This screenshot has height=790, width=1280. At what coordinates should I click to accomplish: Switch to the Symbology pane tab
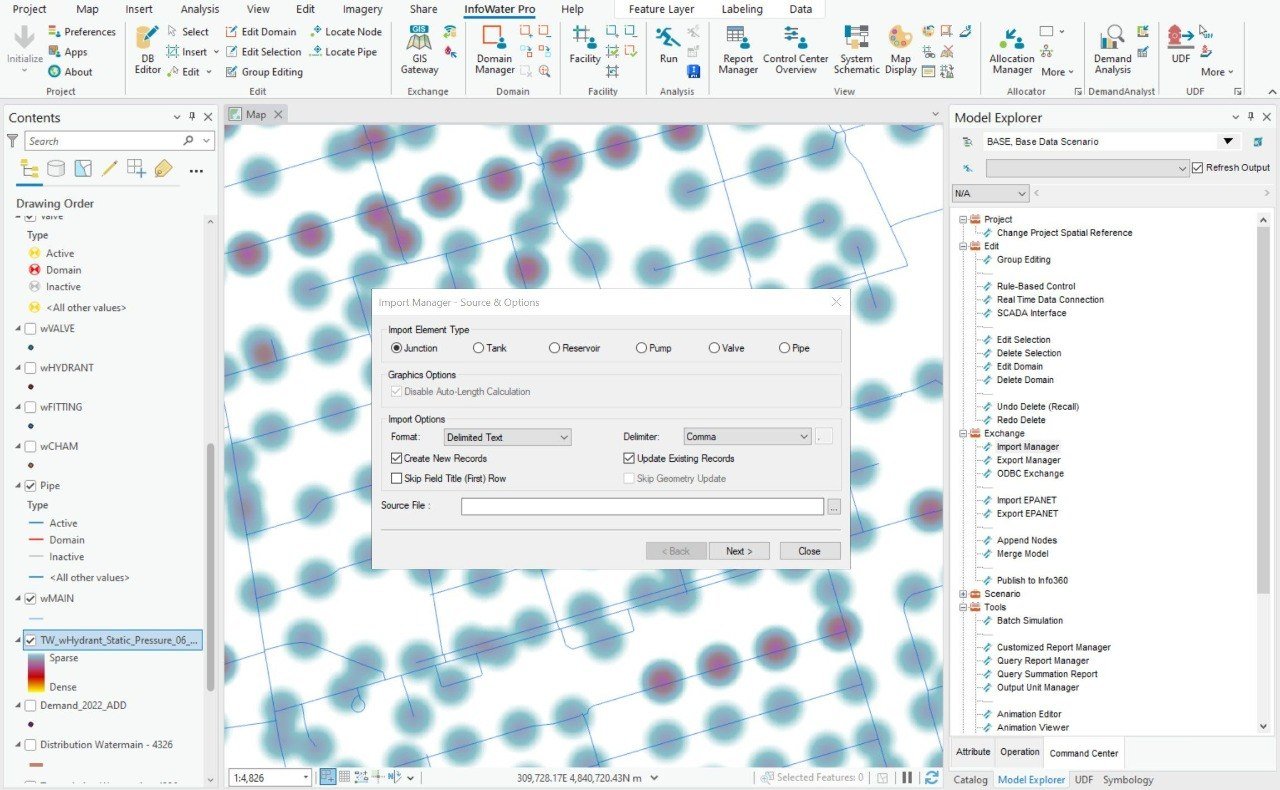pos(1128,780)
